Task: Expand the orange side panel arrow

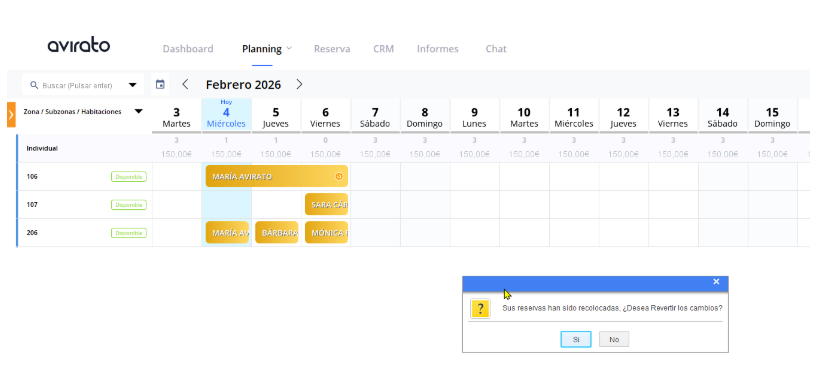Action: coord(11,114)
